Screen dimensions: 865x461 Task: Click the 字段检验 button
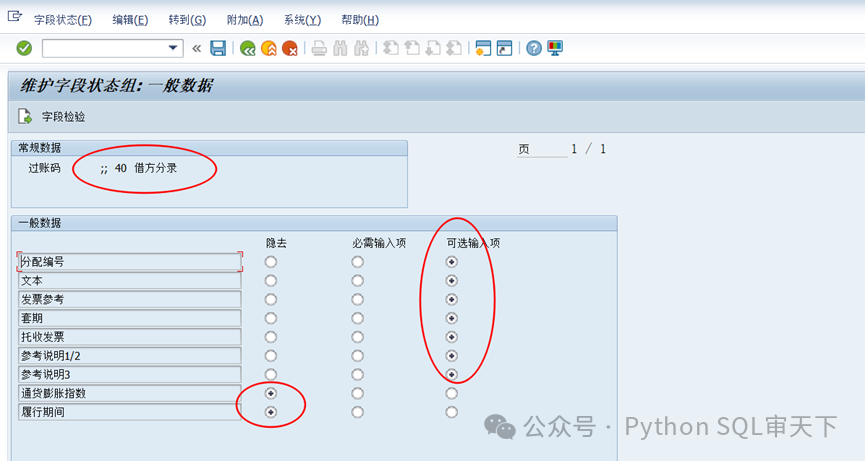52,116
